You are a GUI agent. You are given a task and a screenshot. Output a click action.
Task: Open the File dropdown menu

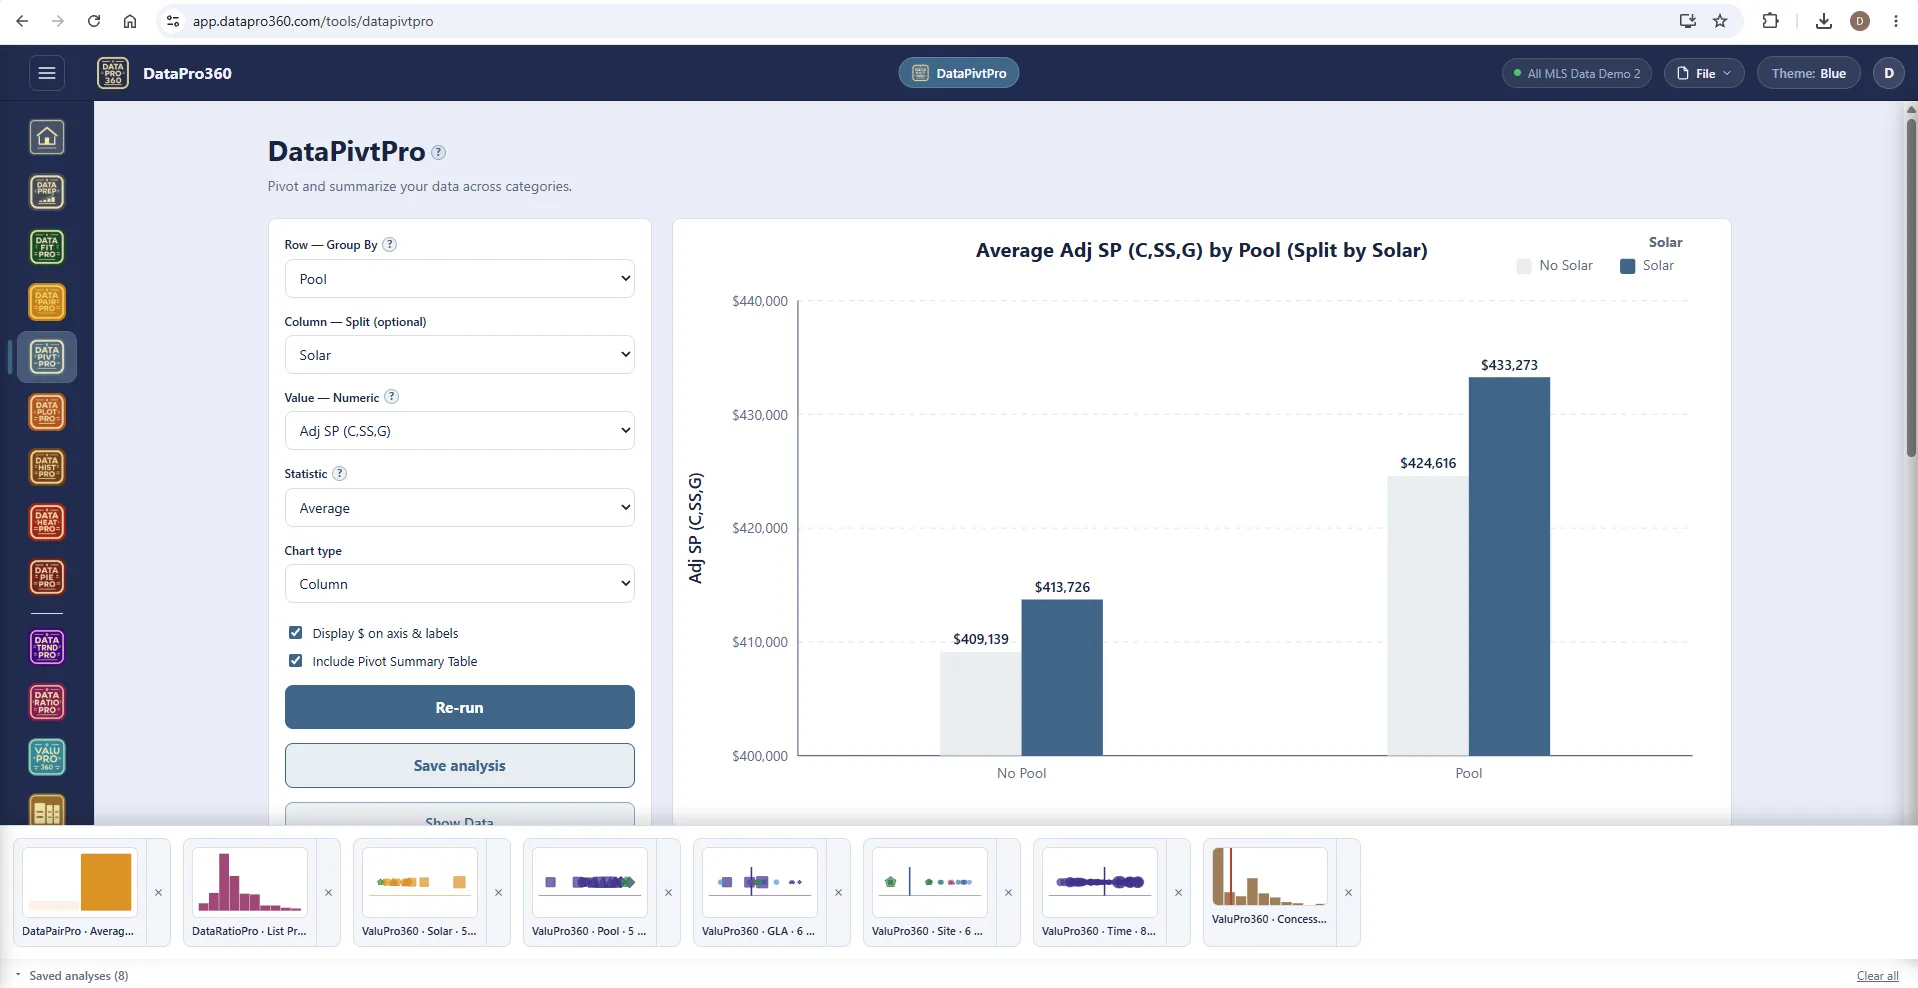(x=1704, y=73)
